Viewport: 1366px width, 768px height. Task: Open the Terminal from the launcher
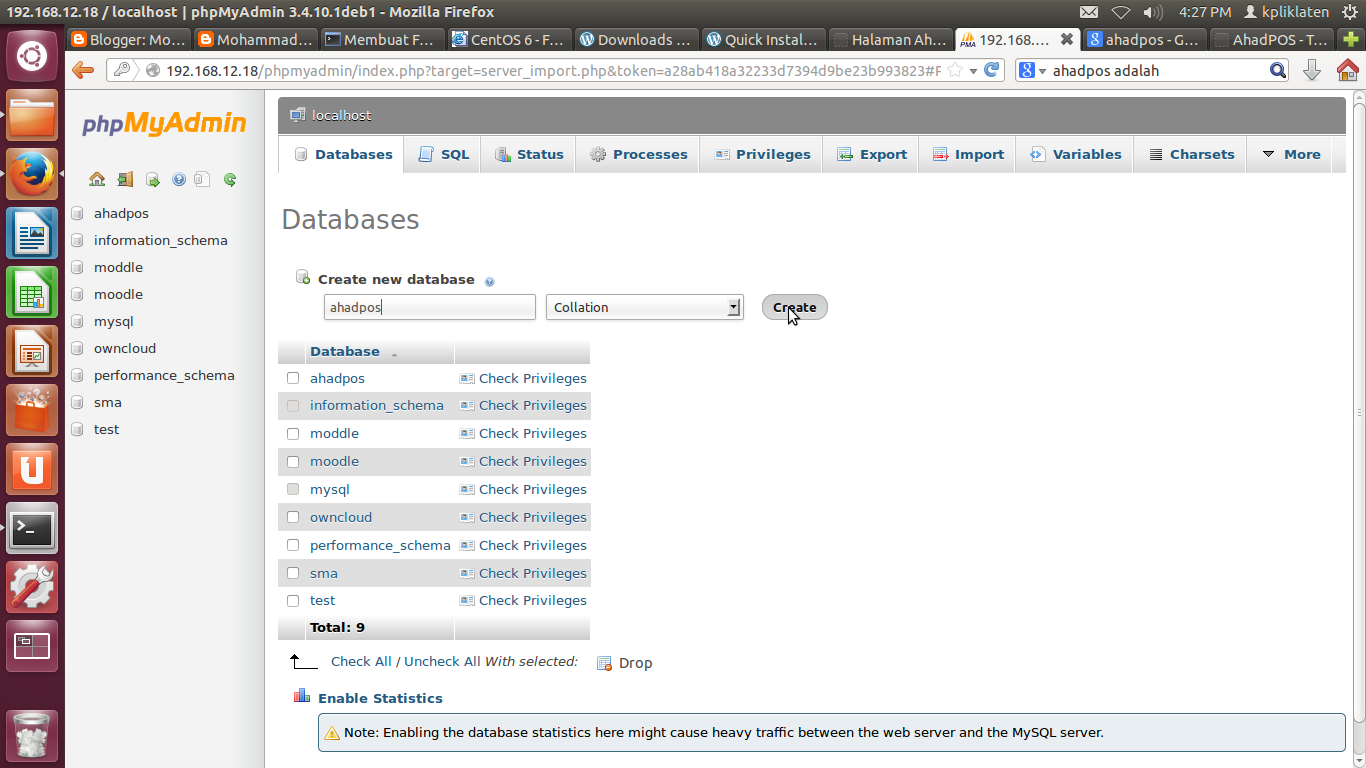[32, 529]
